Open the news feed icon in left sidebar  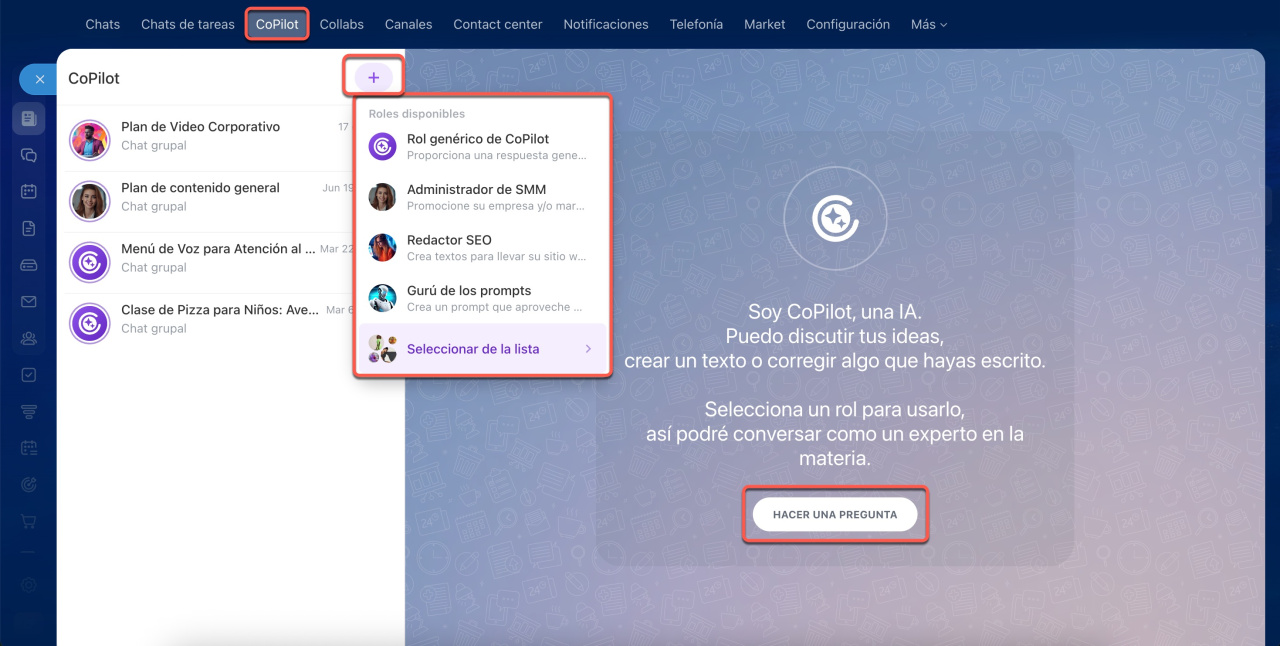tap(29, 119)
